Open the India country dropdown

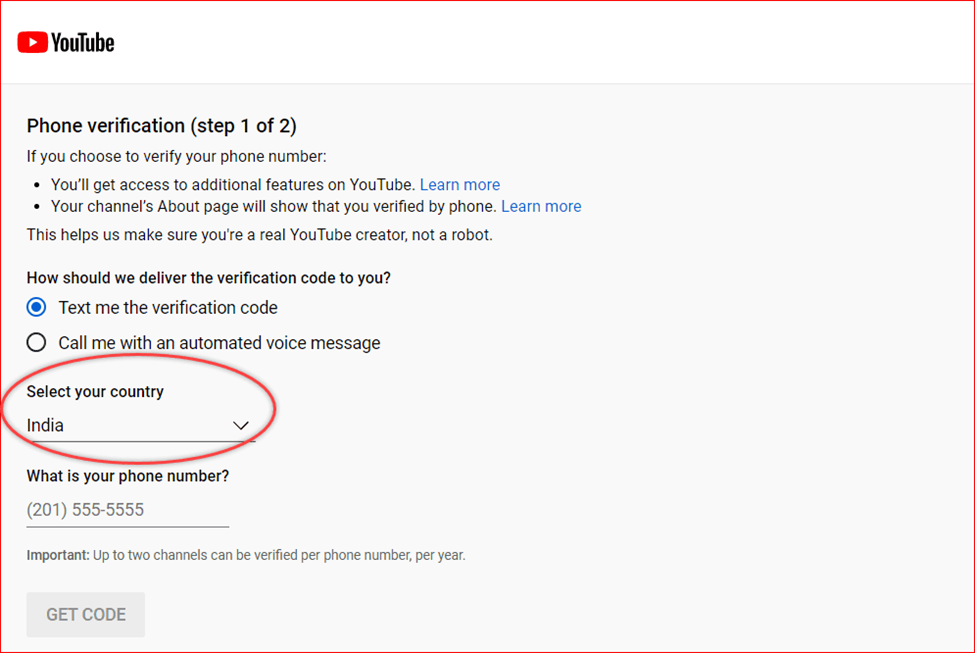point(141,425)
